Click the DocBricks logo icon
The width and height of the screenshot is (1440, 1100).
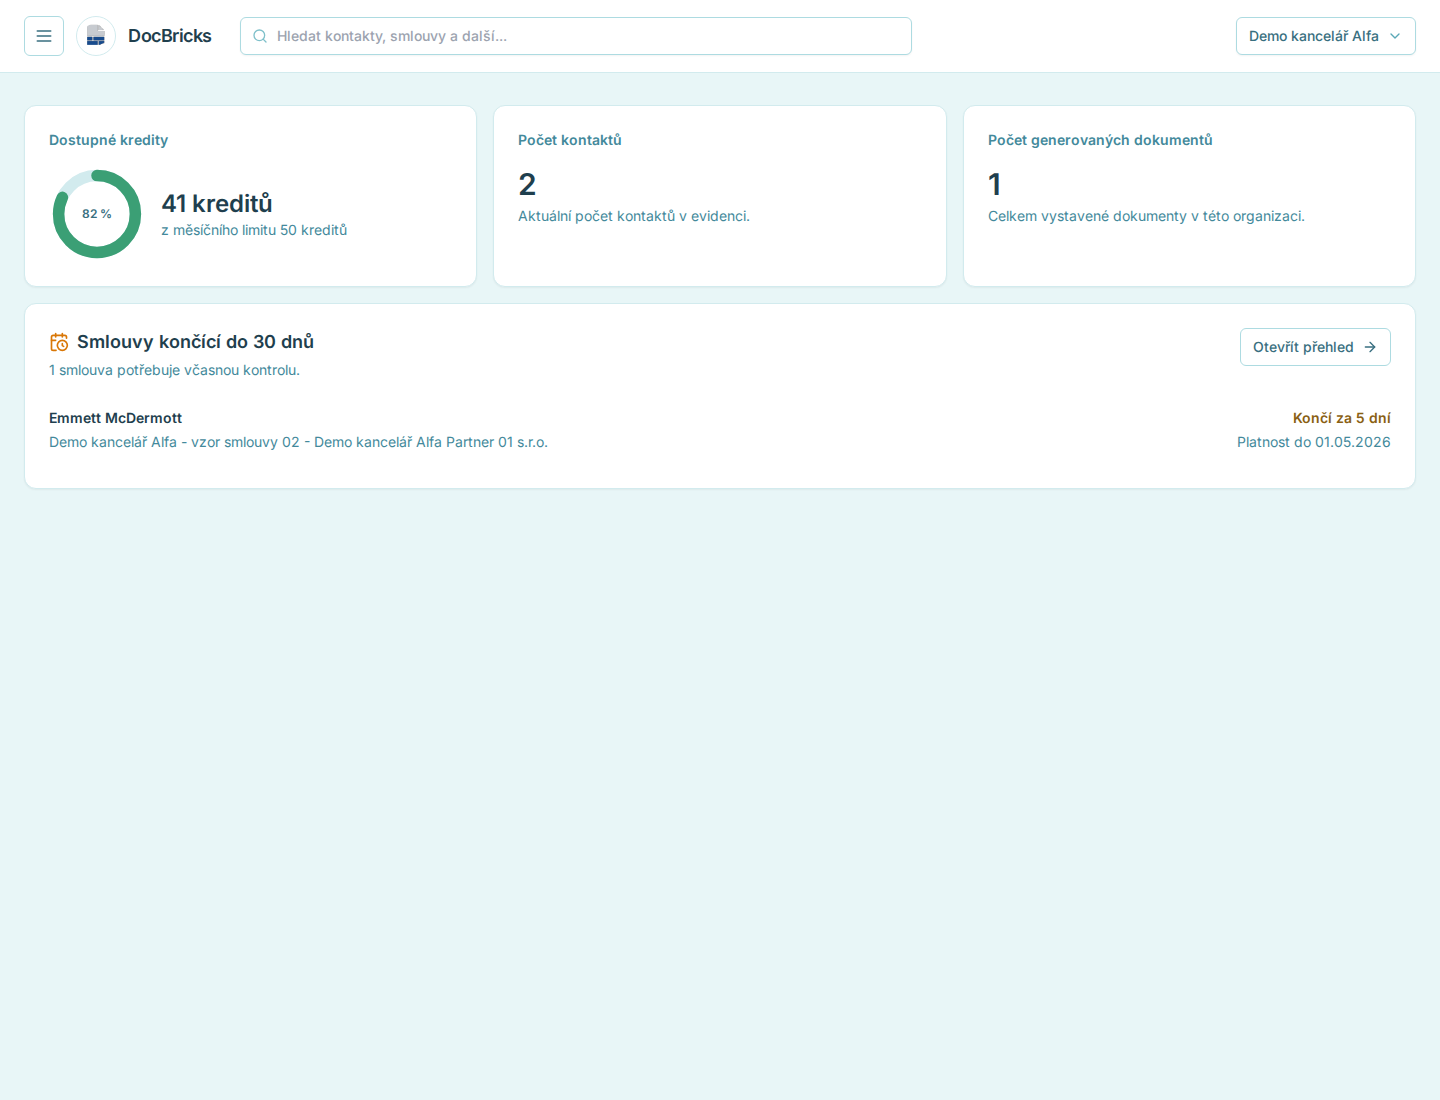point(96,36)
